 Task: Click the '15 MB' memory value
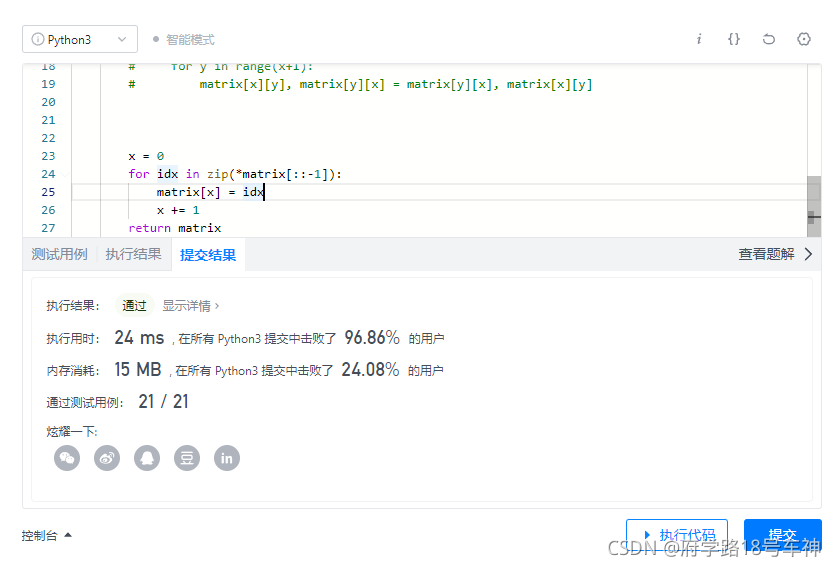tap(138, 370)
